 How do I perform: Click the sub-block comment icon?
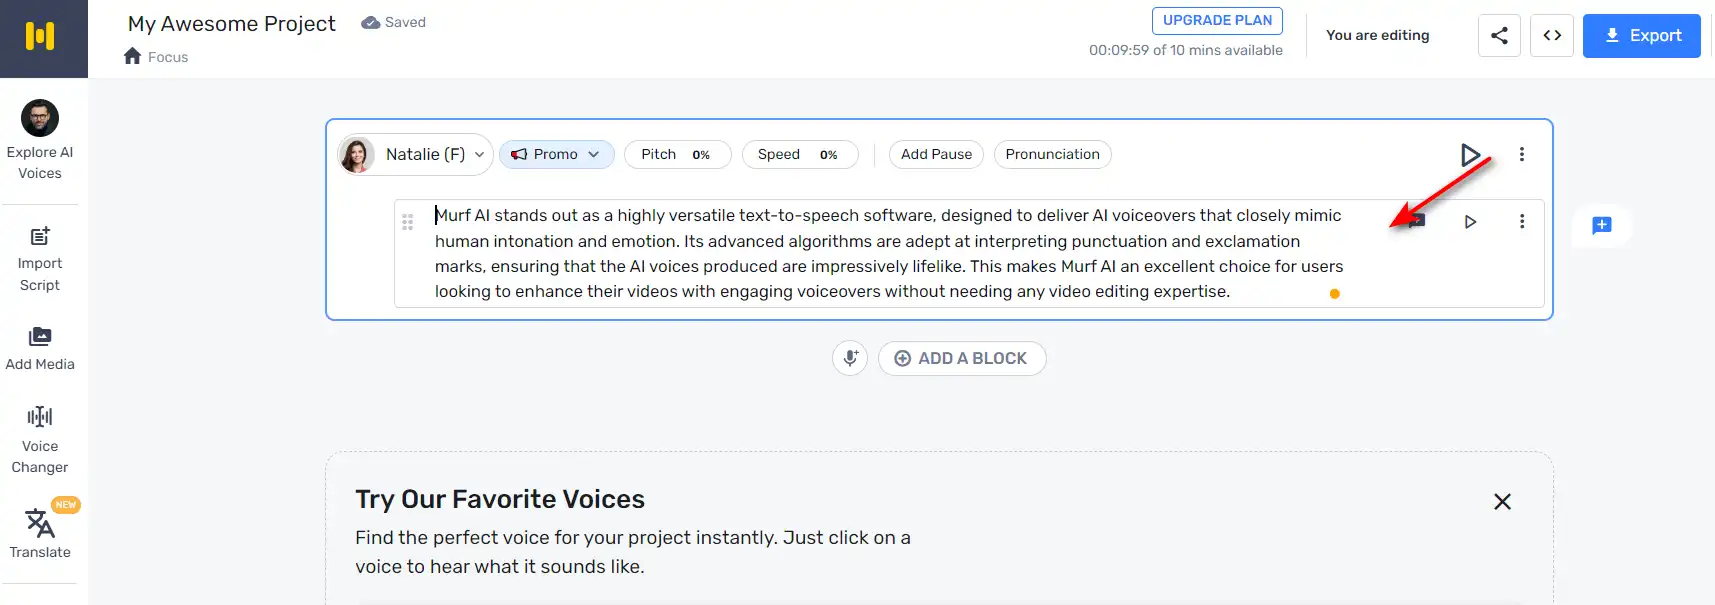point(1417,222)
